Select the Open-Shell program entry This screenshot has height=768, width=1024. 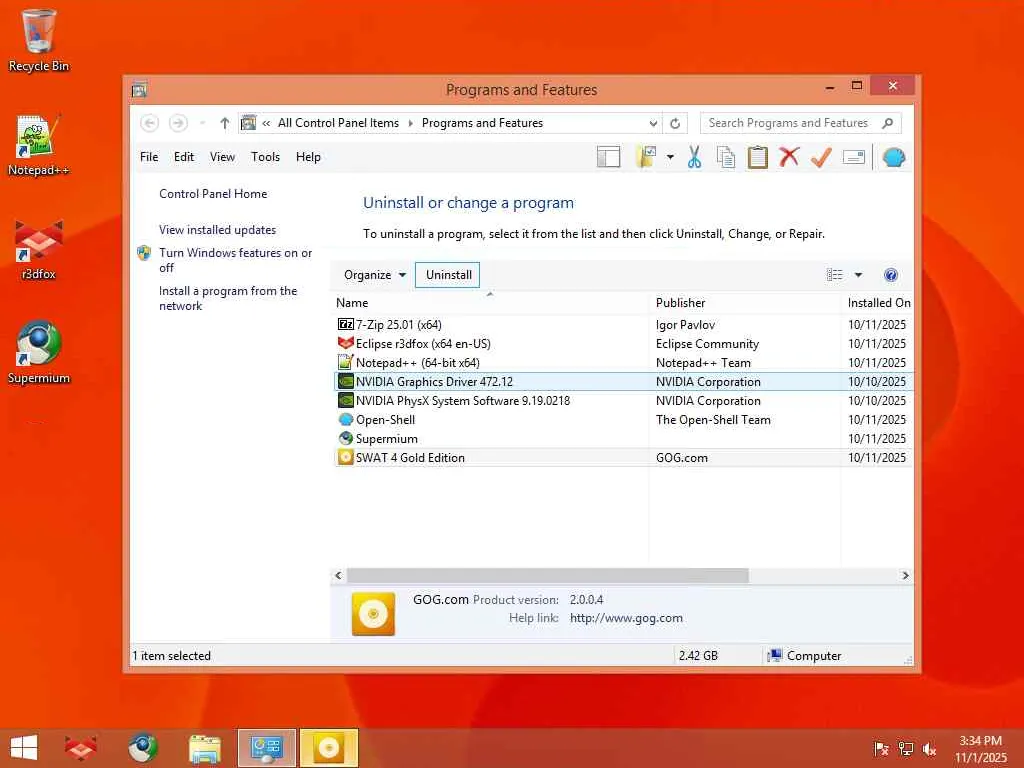pos(624,419)
